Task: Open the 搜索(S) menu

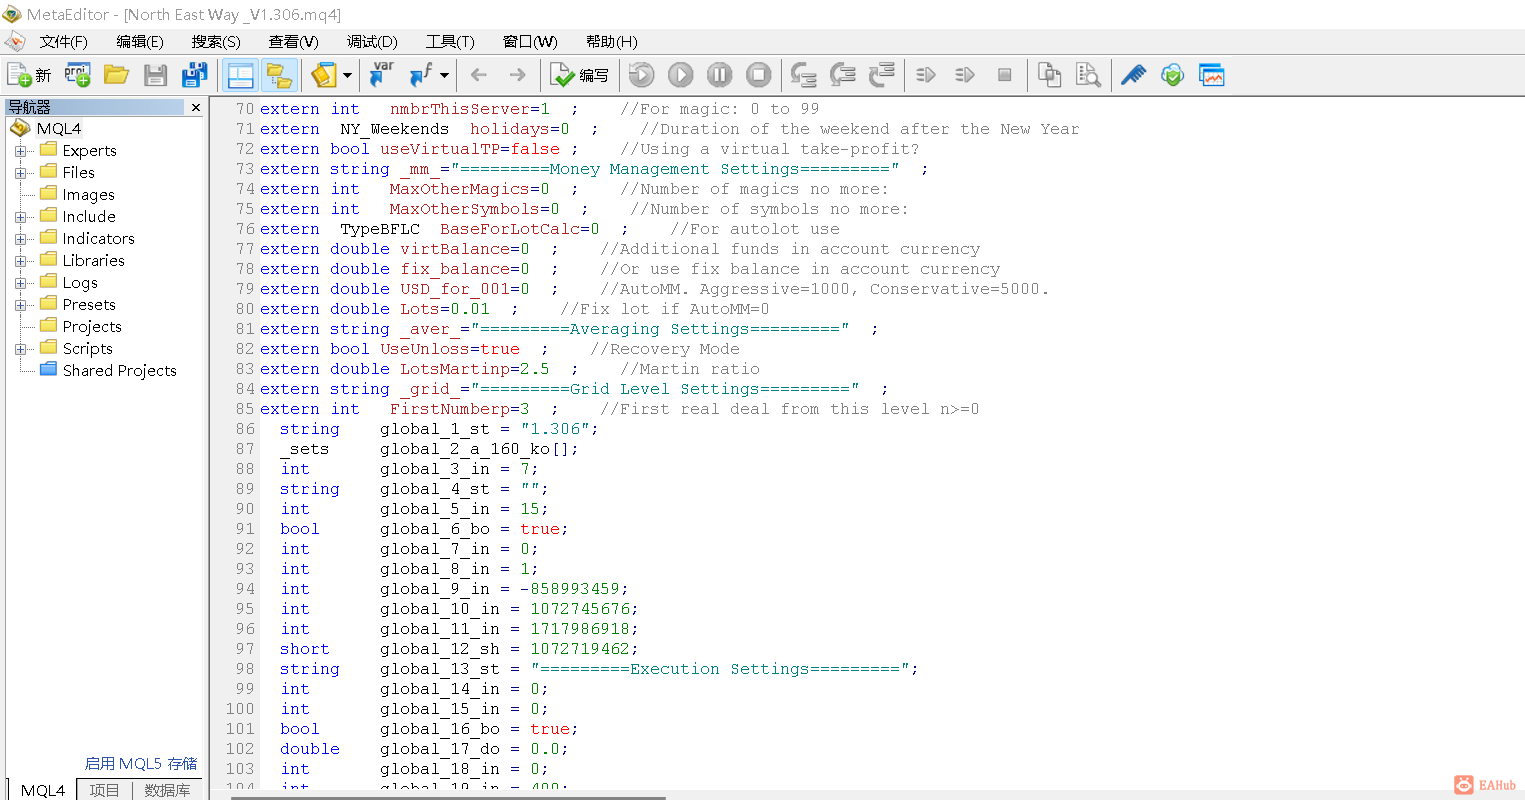Action: pyautogui.click(x=216, y=41)
